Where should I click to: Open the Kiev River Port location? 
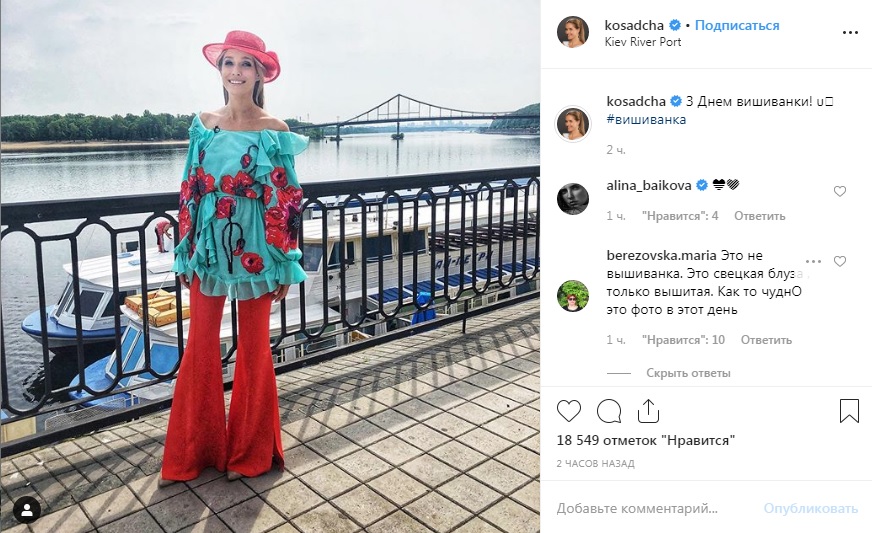click(643, 42)
